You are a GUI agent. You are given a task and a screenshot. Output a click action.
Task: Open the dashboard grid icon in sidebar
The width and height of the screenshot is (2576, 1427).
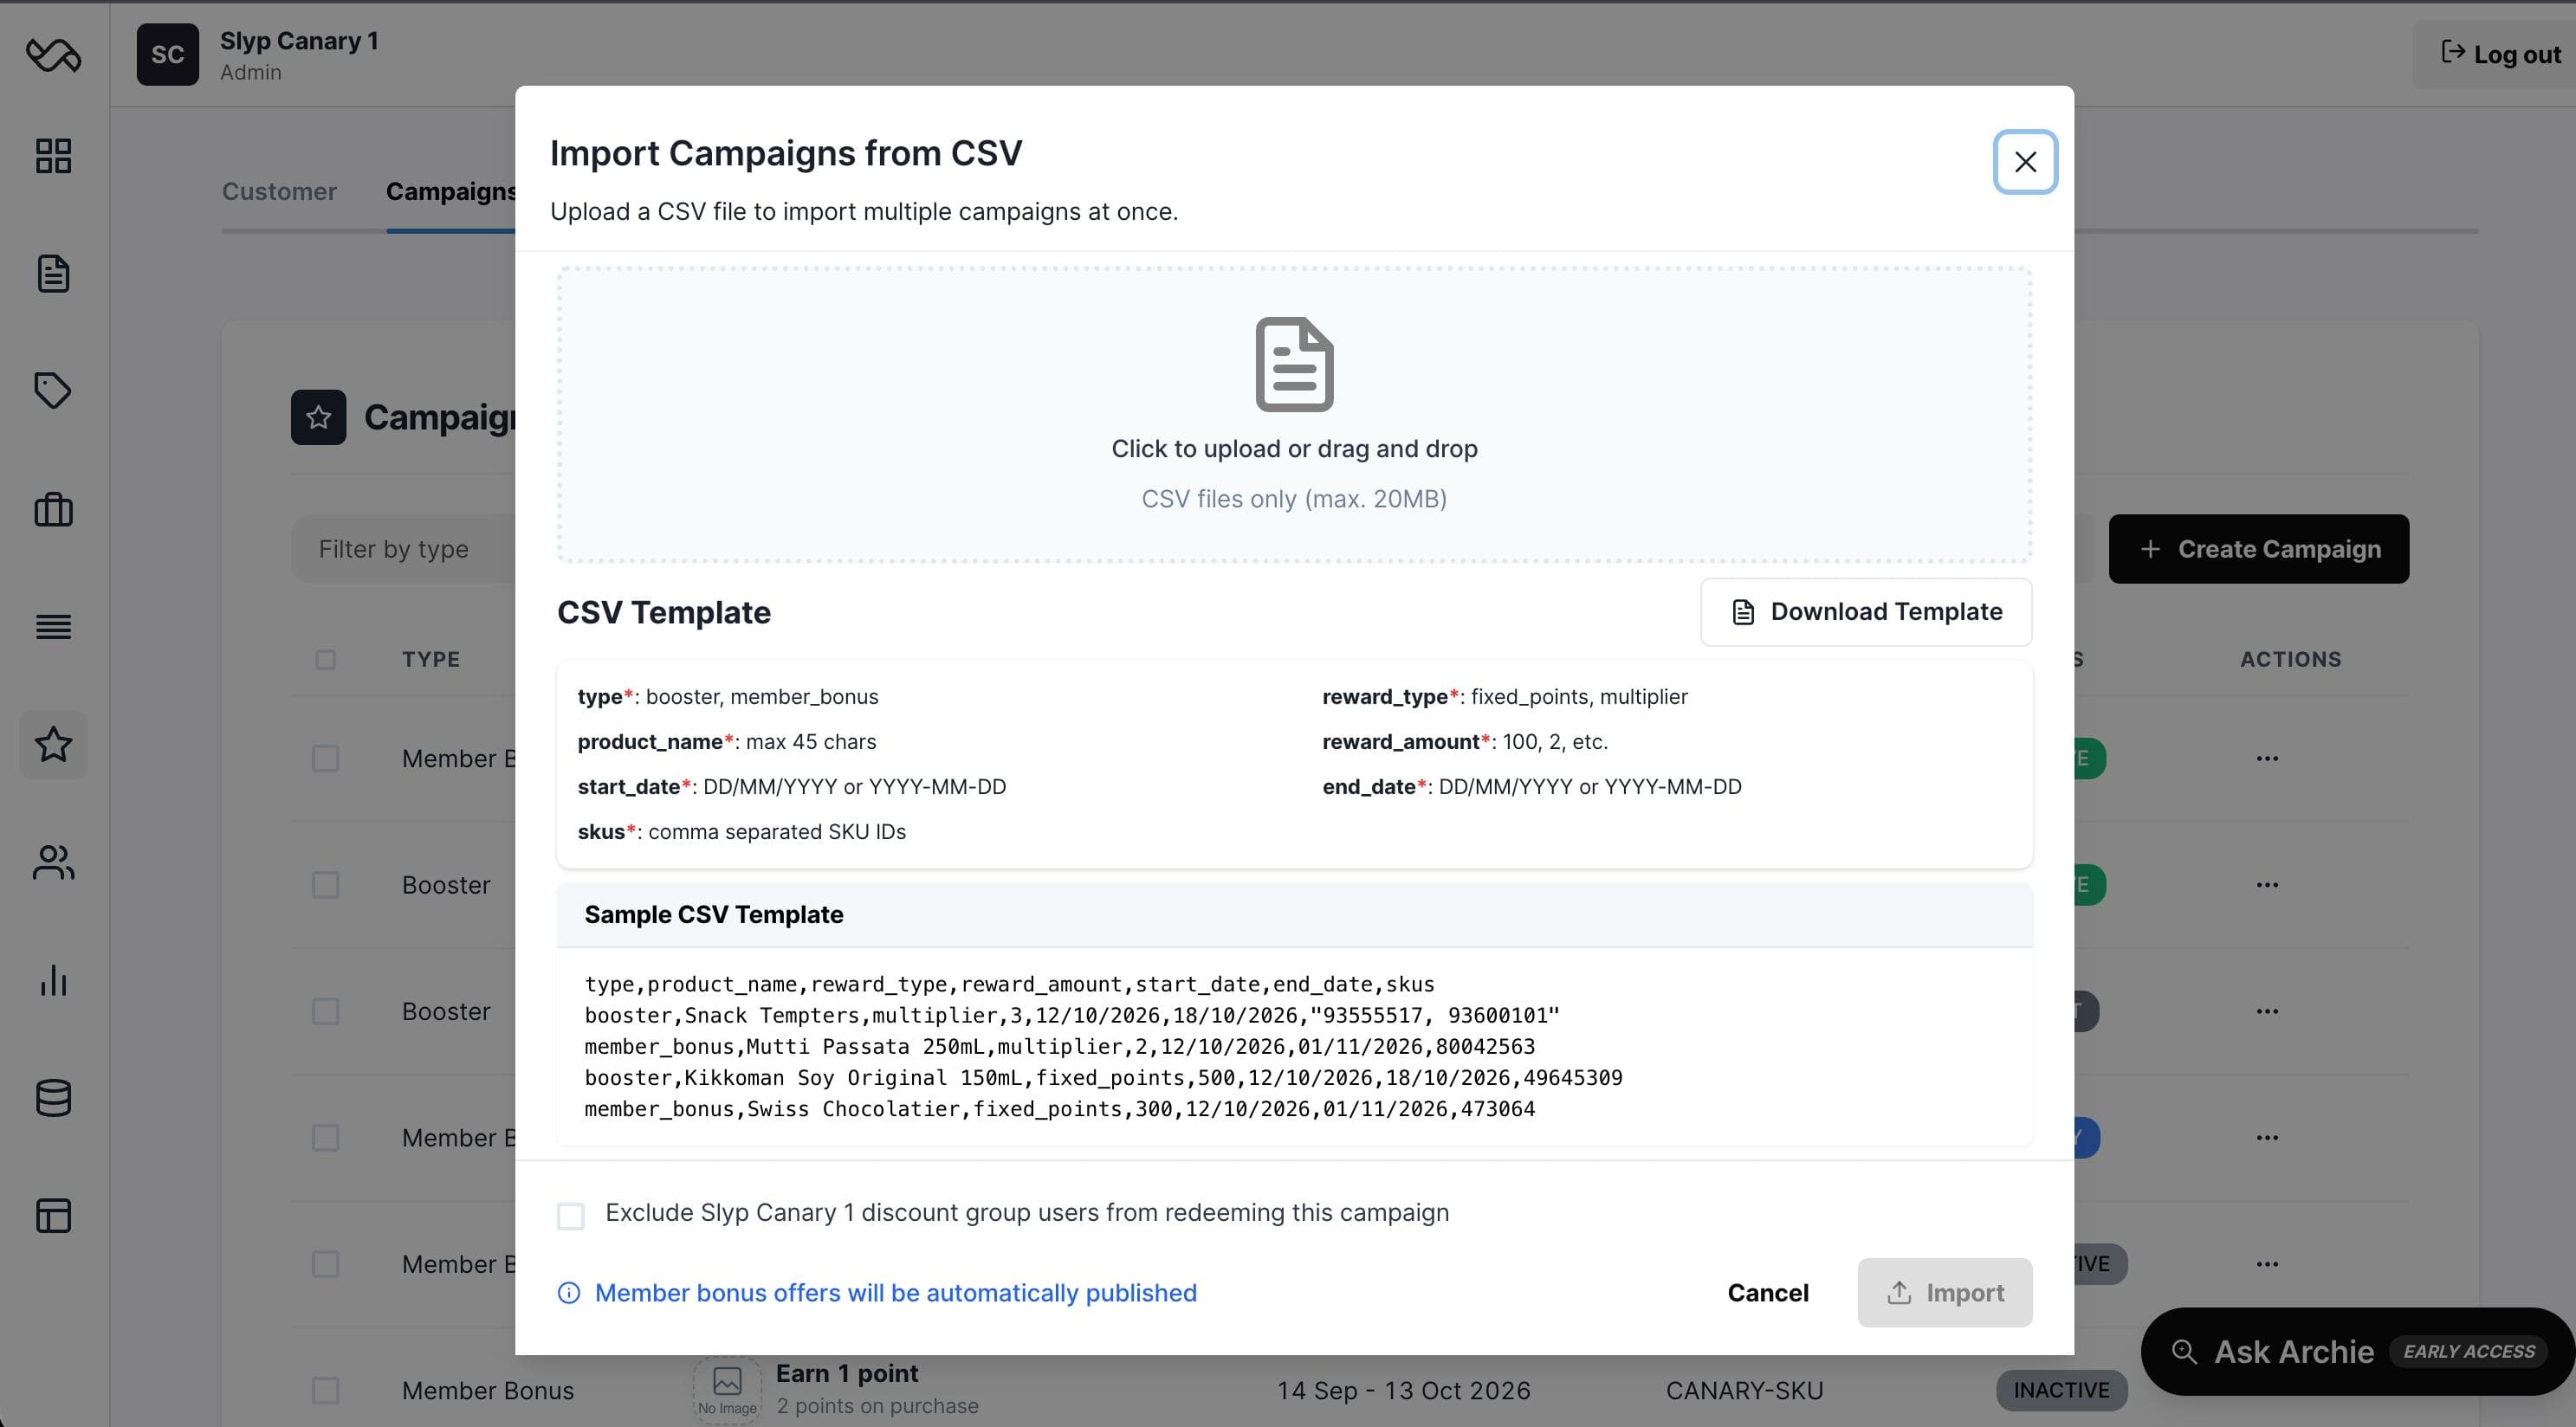coord(53,156)
